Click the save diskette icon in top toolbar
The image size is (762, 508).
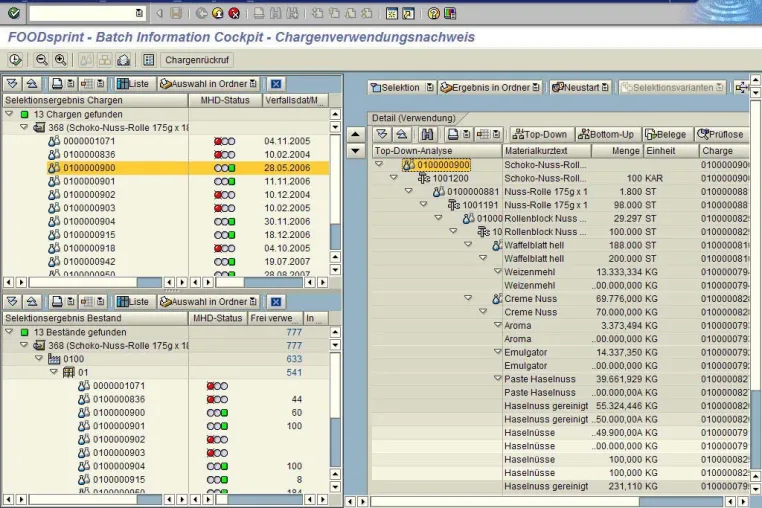point(176,14)
